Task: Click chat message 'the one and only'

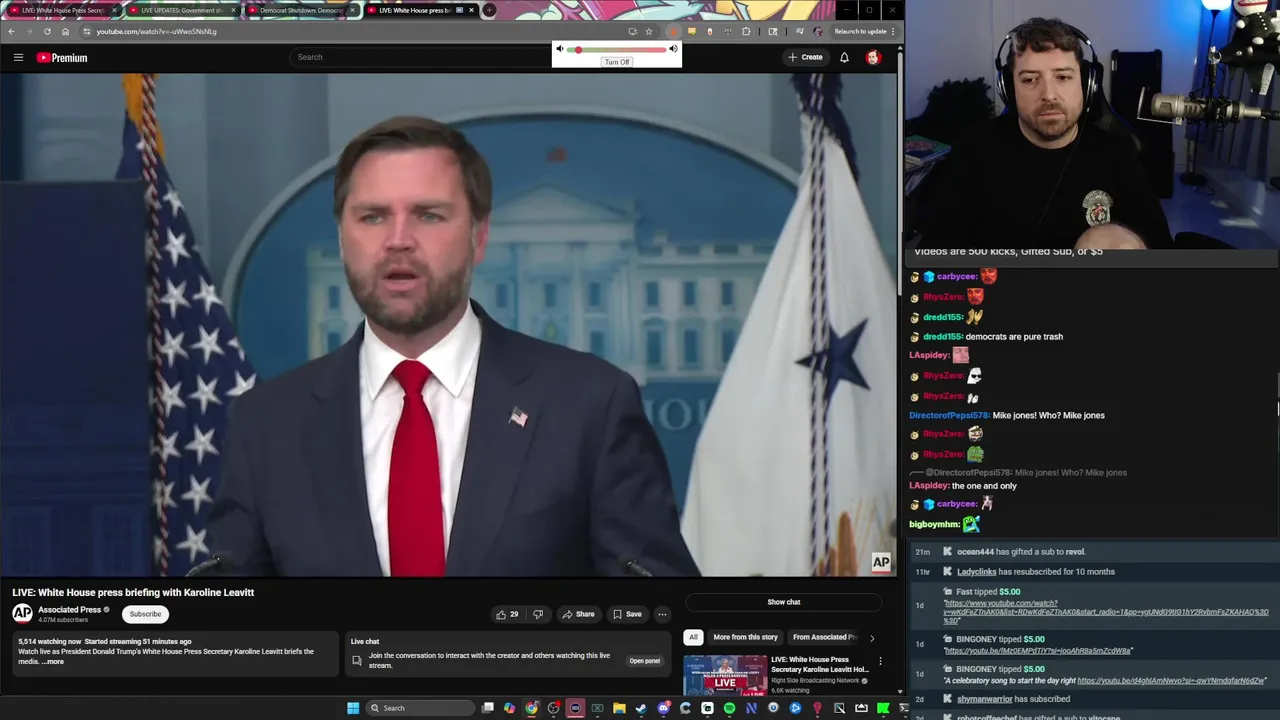Action: point(984,486)
